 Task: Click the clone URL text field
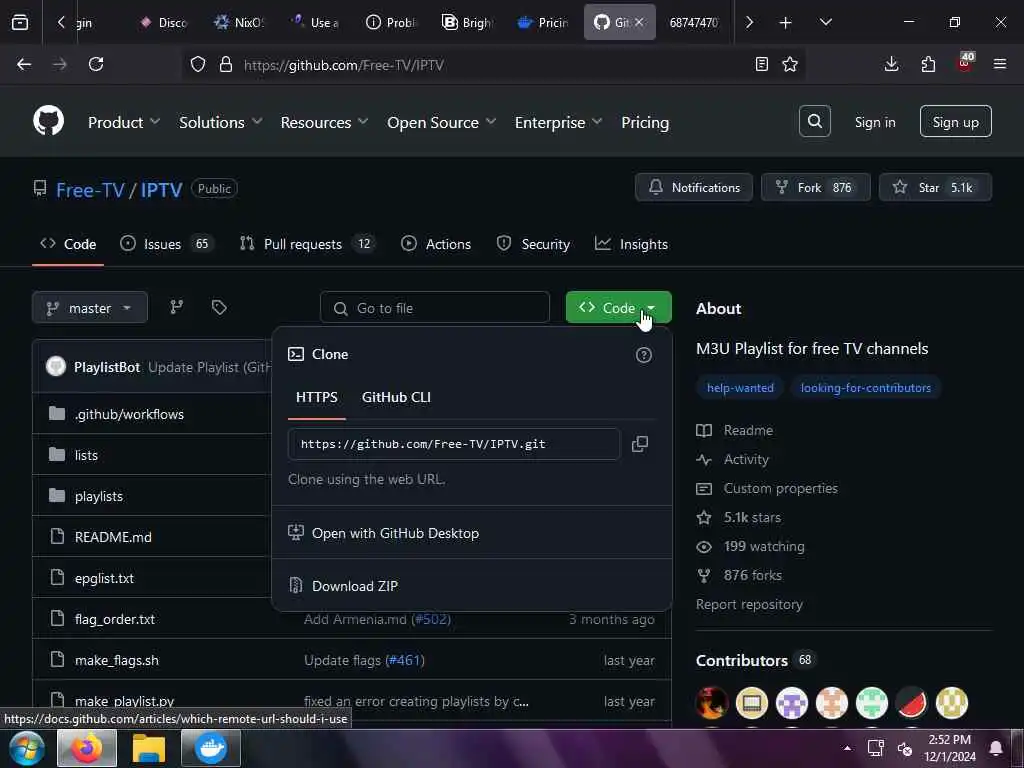(x=453, y=444)
